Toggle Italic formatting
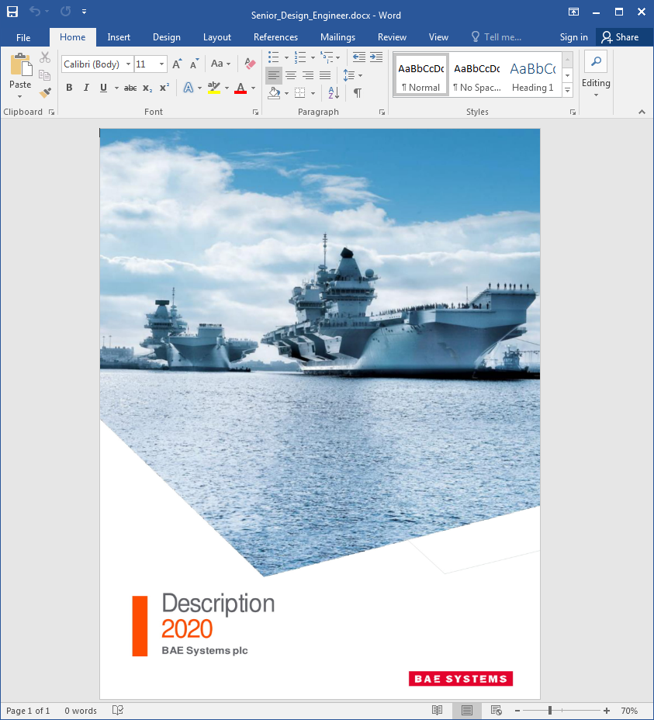The height and width of the screenshot is (720, 654). click(86, 88)
